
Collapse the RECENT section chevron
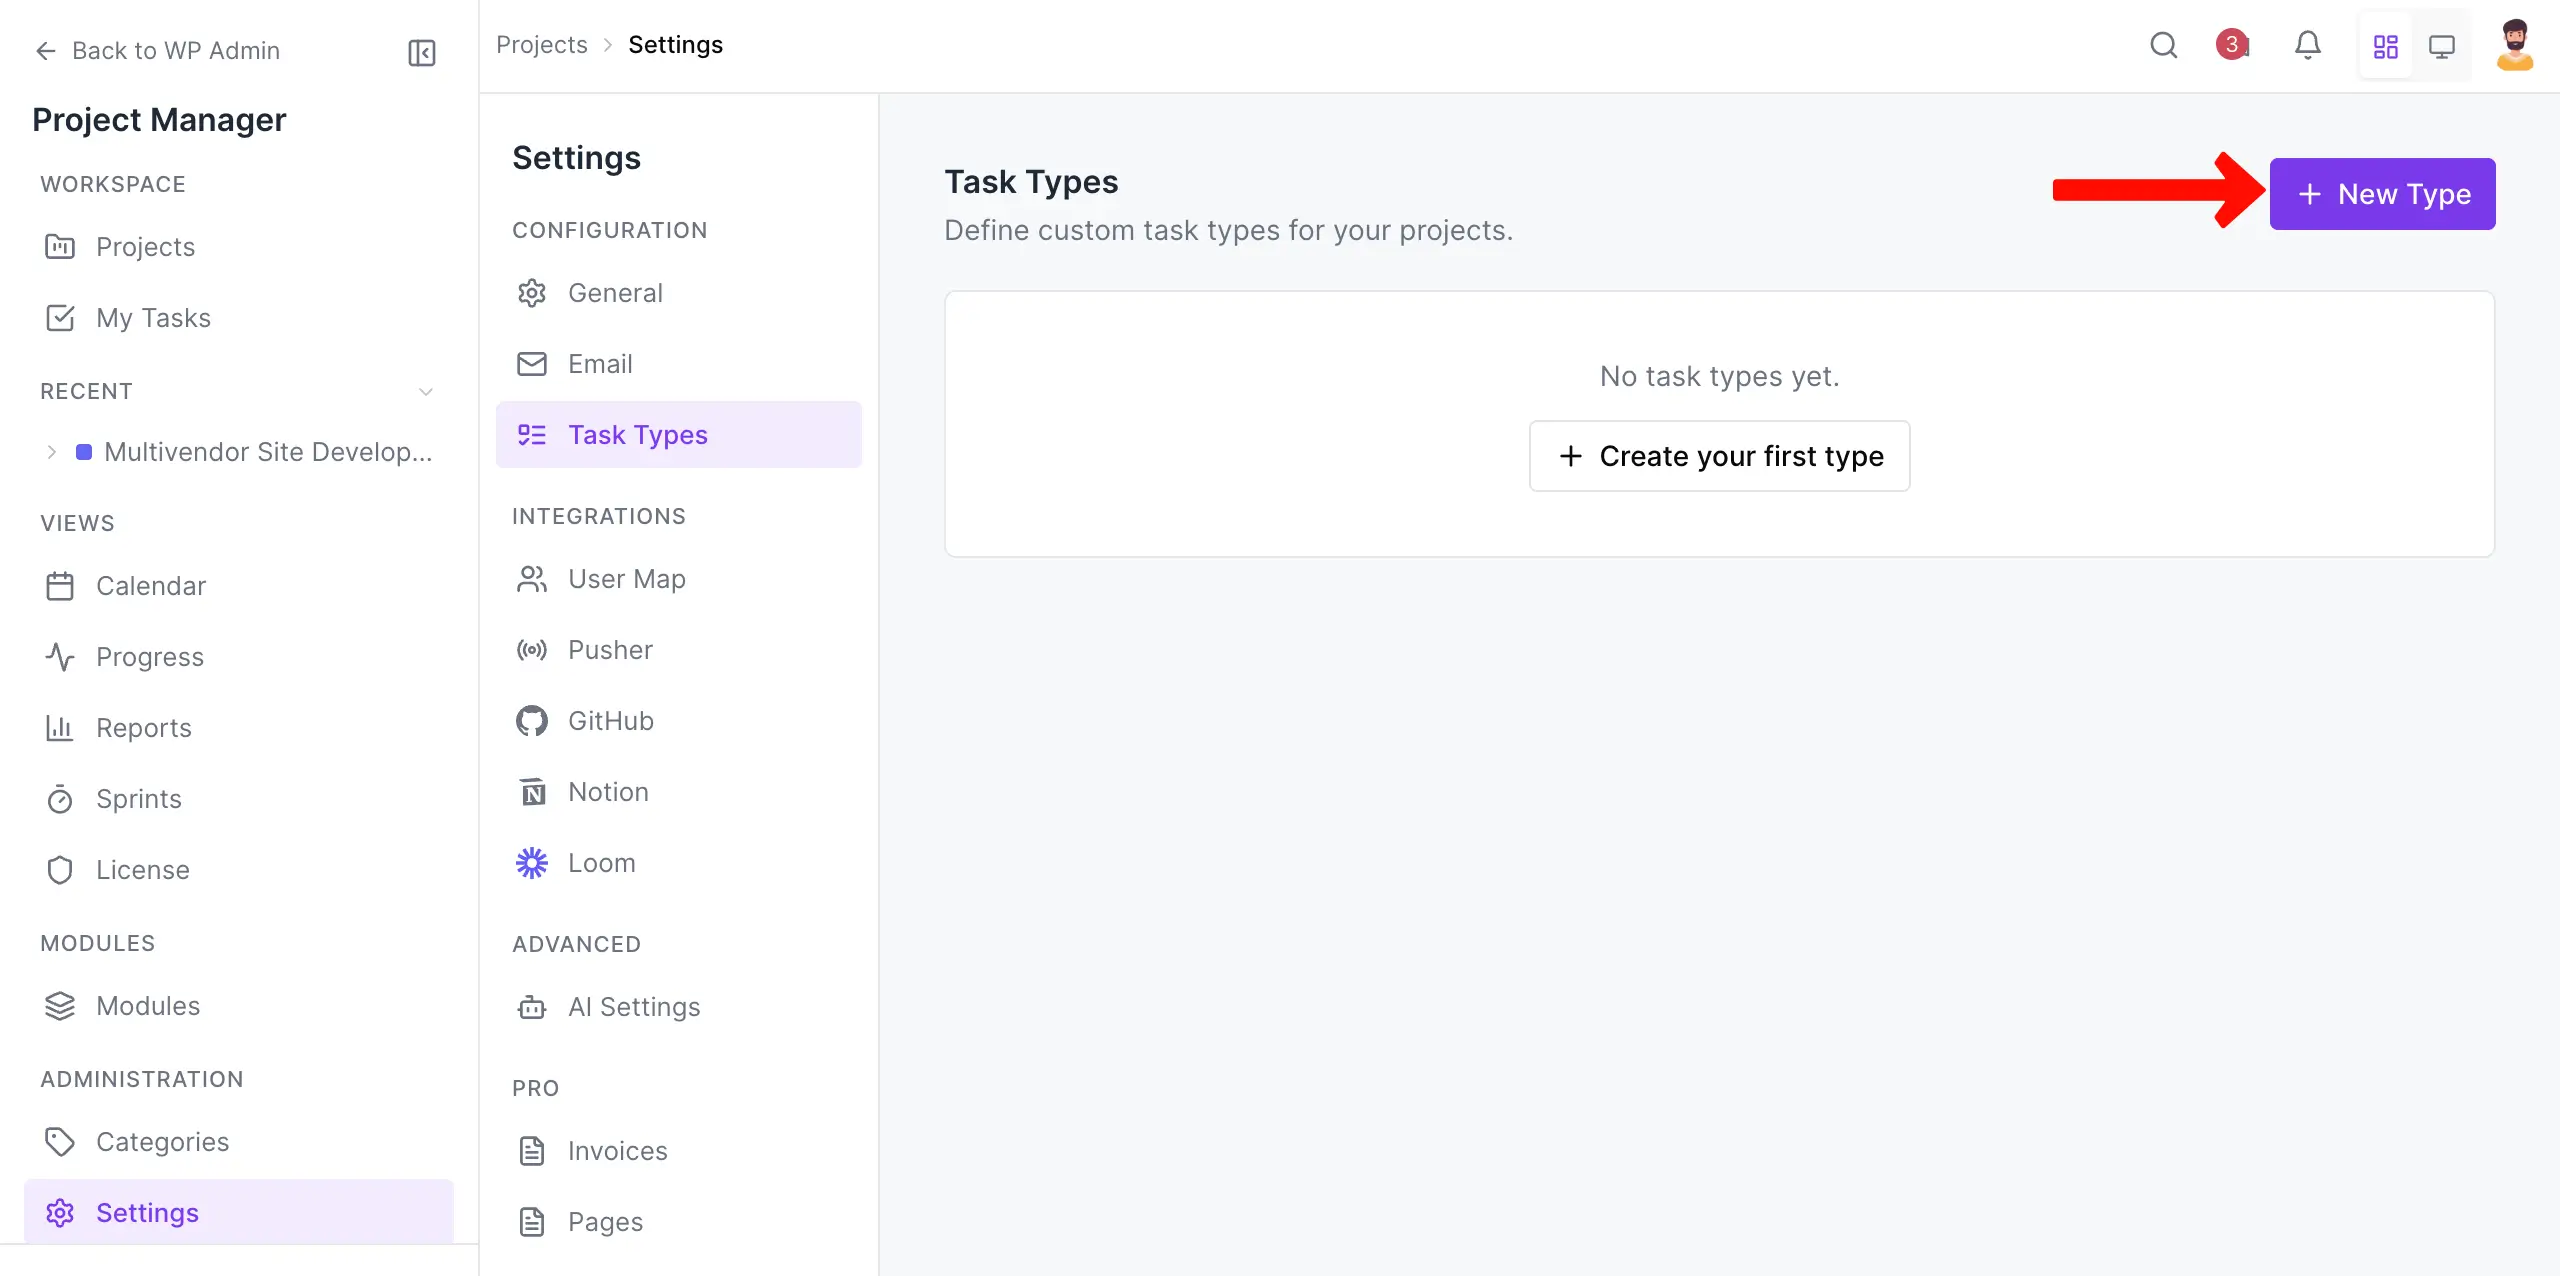426,392
